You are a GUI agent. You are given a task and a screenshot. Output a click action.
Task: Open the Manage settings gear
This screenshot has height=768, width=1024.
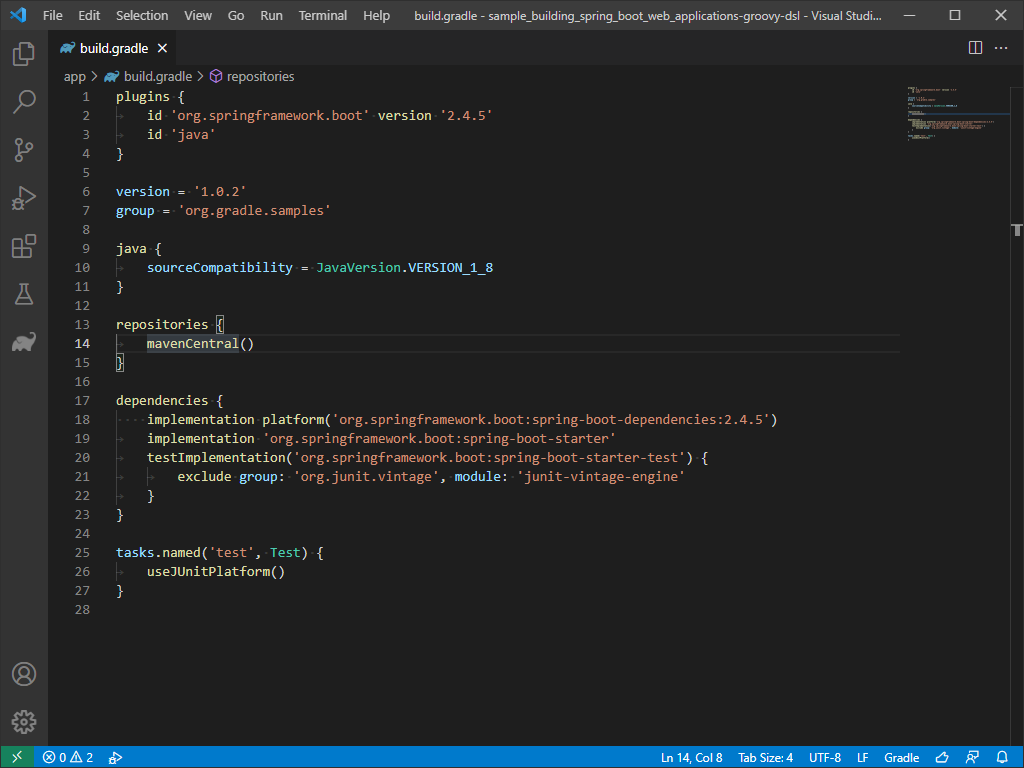point(24,722)
